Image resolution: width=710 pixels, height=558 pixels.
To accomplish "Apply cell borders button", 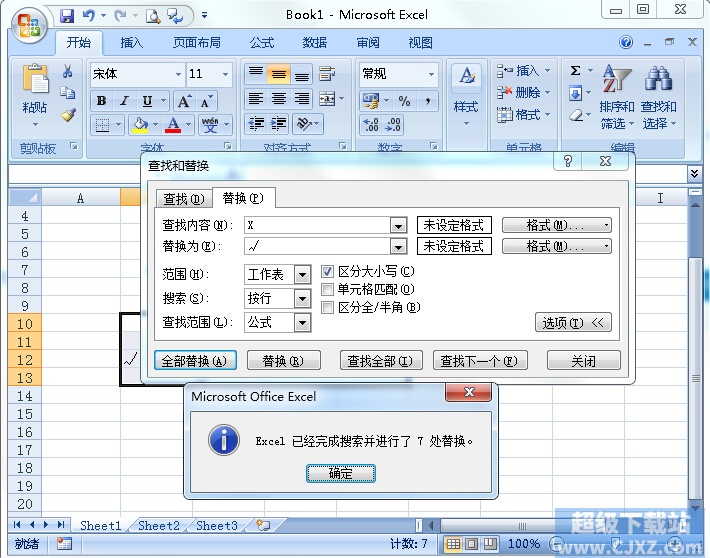I will (102, 124).
